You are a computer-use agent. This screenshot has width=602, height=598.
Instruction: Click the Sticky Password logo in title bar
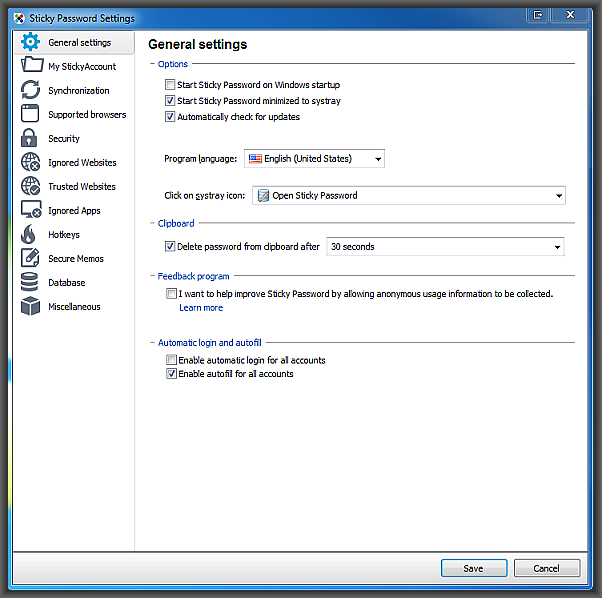(x=19, y=18)
